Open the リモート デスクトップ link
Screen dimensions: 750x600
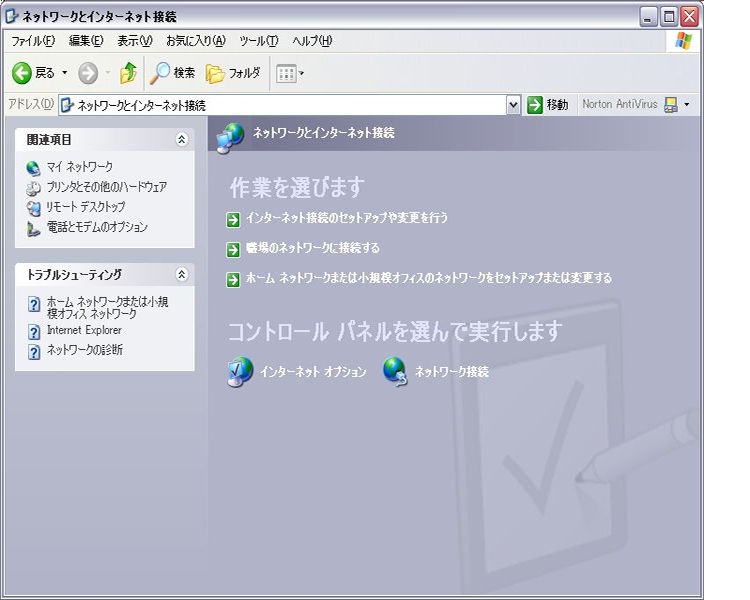tap(86, 207)
